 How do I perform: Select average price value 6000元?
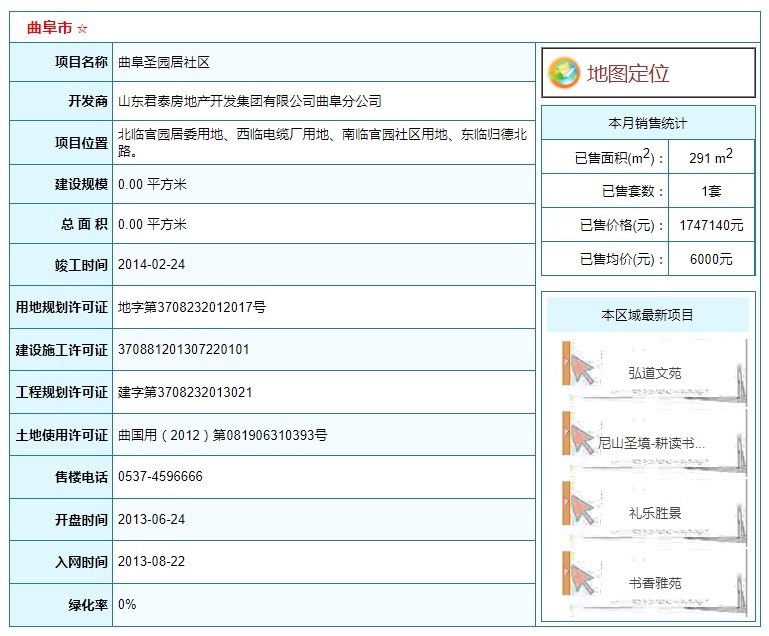pyautogui.click(x=711, y=259)
